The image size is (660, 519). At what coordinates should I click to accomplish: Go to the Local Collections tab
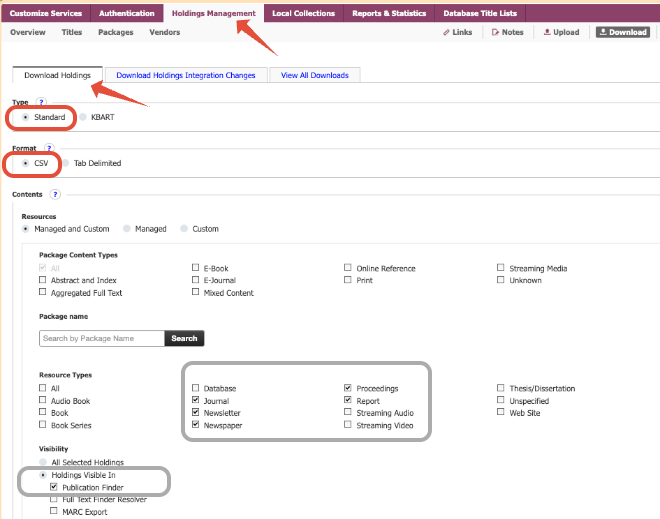click(x=303, y=13)
